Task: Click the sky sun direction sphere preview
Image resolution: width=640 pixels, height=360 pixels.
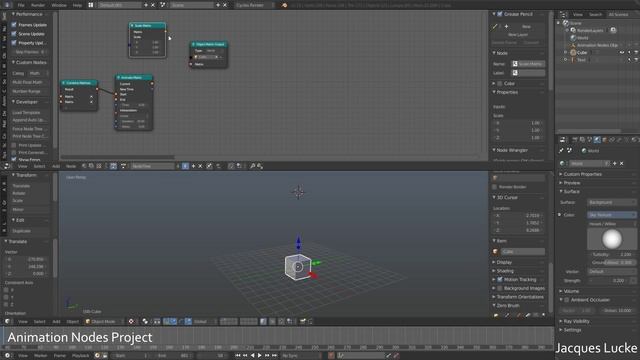Action: click(x=612, y=239)
